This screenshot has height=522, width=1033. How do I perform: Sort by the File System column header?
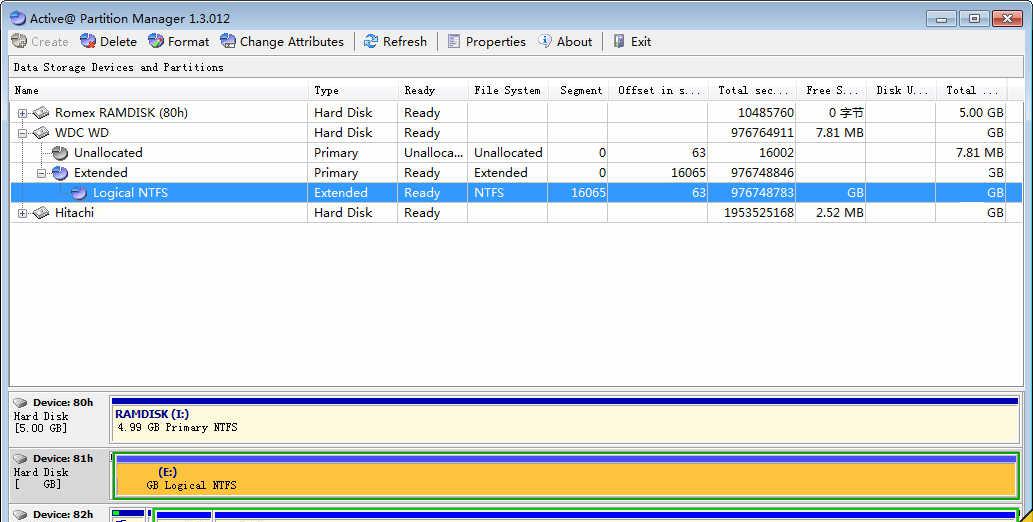[x=508, y=90]
